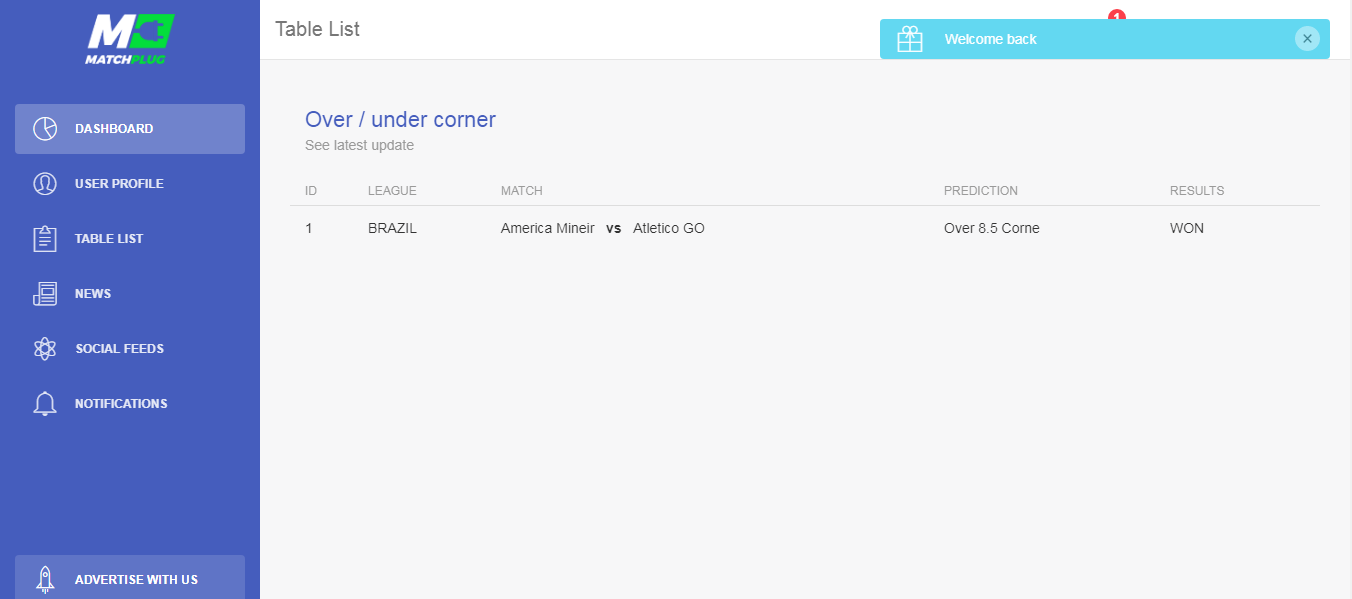Click the gift icon in Welcome back banner

point(910,39)
